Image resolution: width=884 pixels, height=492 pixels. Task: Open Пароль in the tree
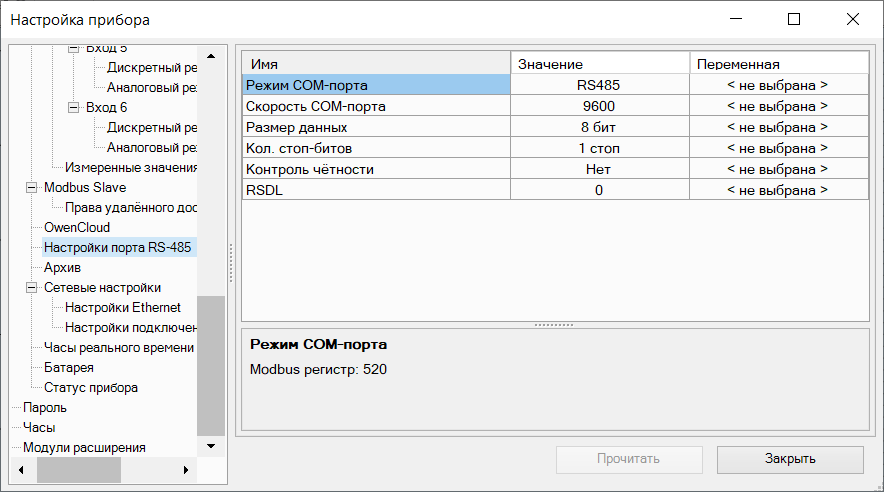tap(45, 407)
